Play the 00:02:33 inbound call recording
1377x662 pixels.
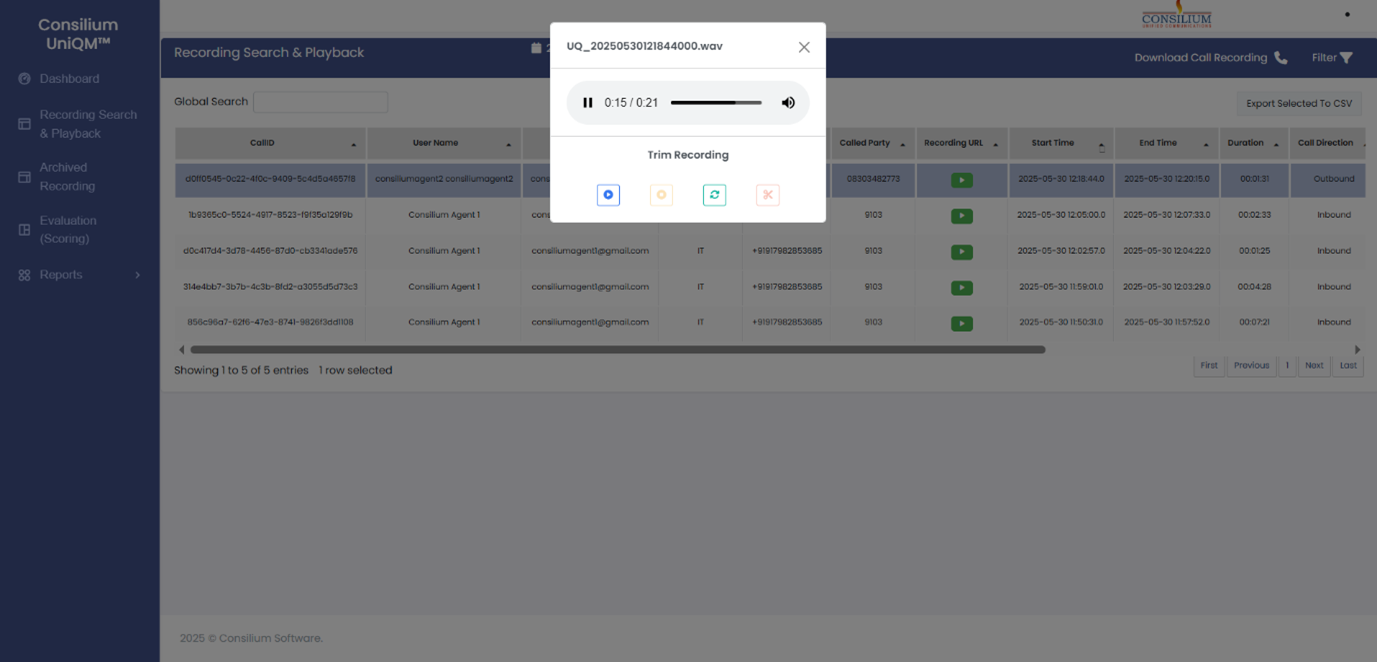961,216
